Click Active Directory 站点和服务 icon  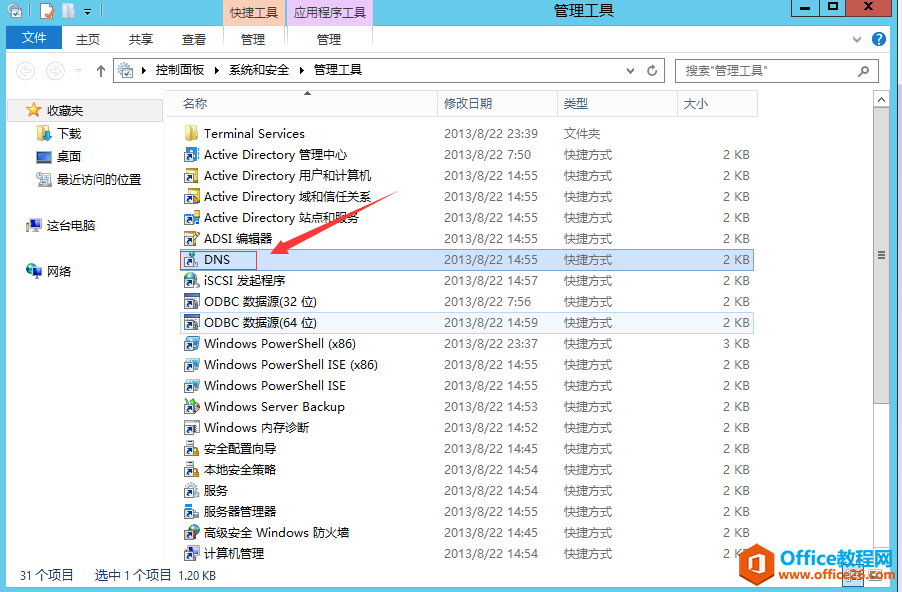pos(191,217)
